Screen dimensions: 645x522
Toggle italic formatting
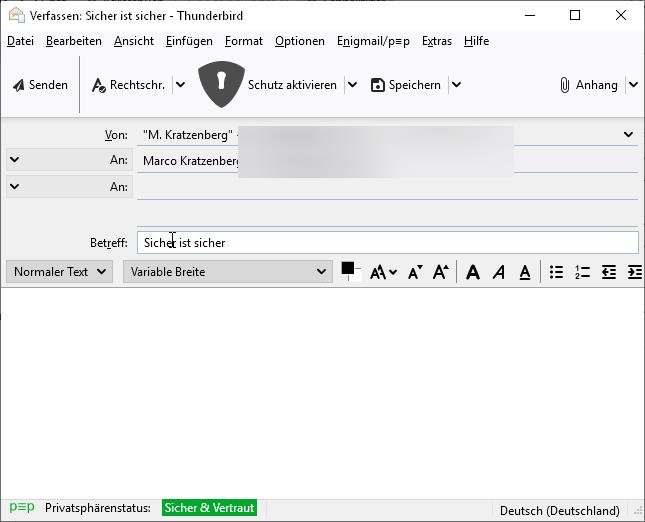coord(499,272)
